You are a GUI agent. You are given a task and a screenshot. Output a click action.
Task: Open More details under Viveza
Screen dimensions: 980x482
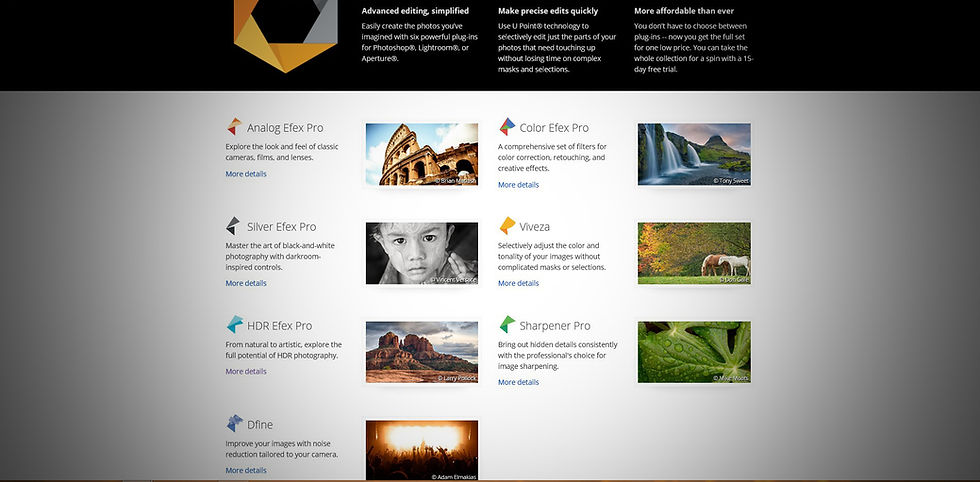tap(518, 283)
